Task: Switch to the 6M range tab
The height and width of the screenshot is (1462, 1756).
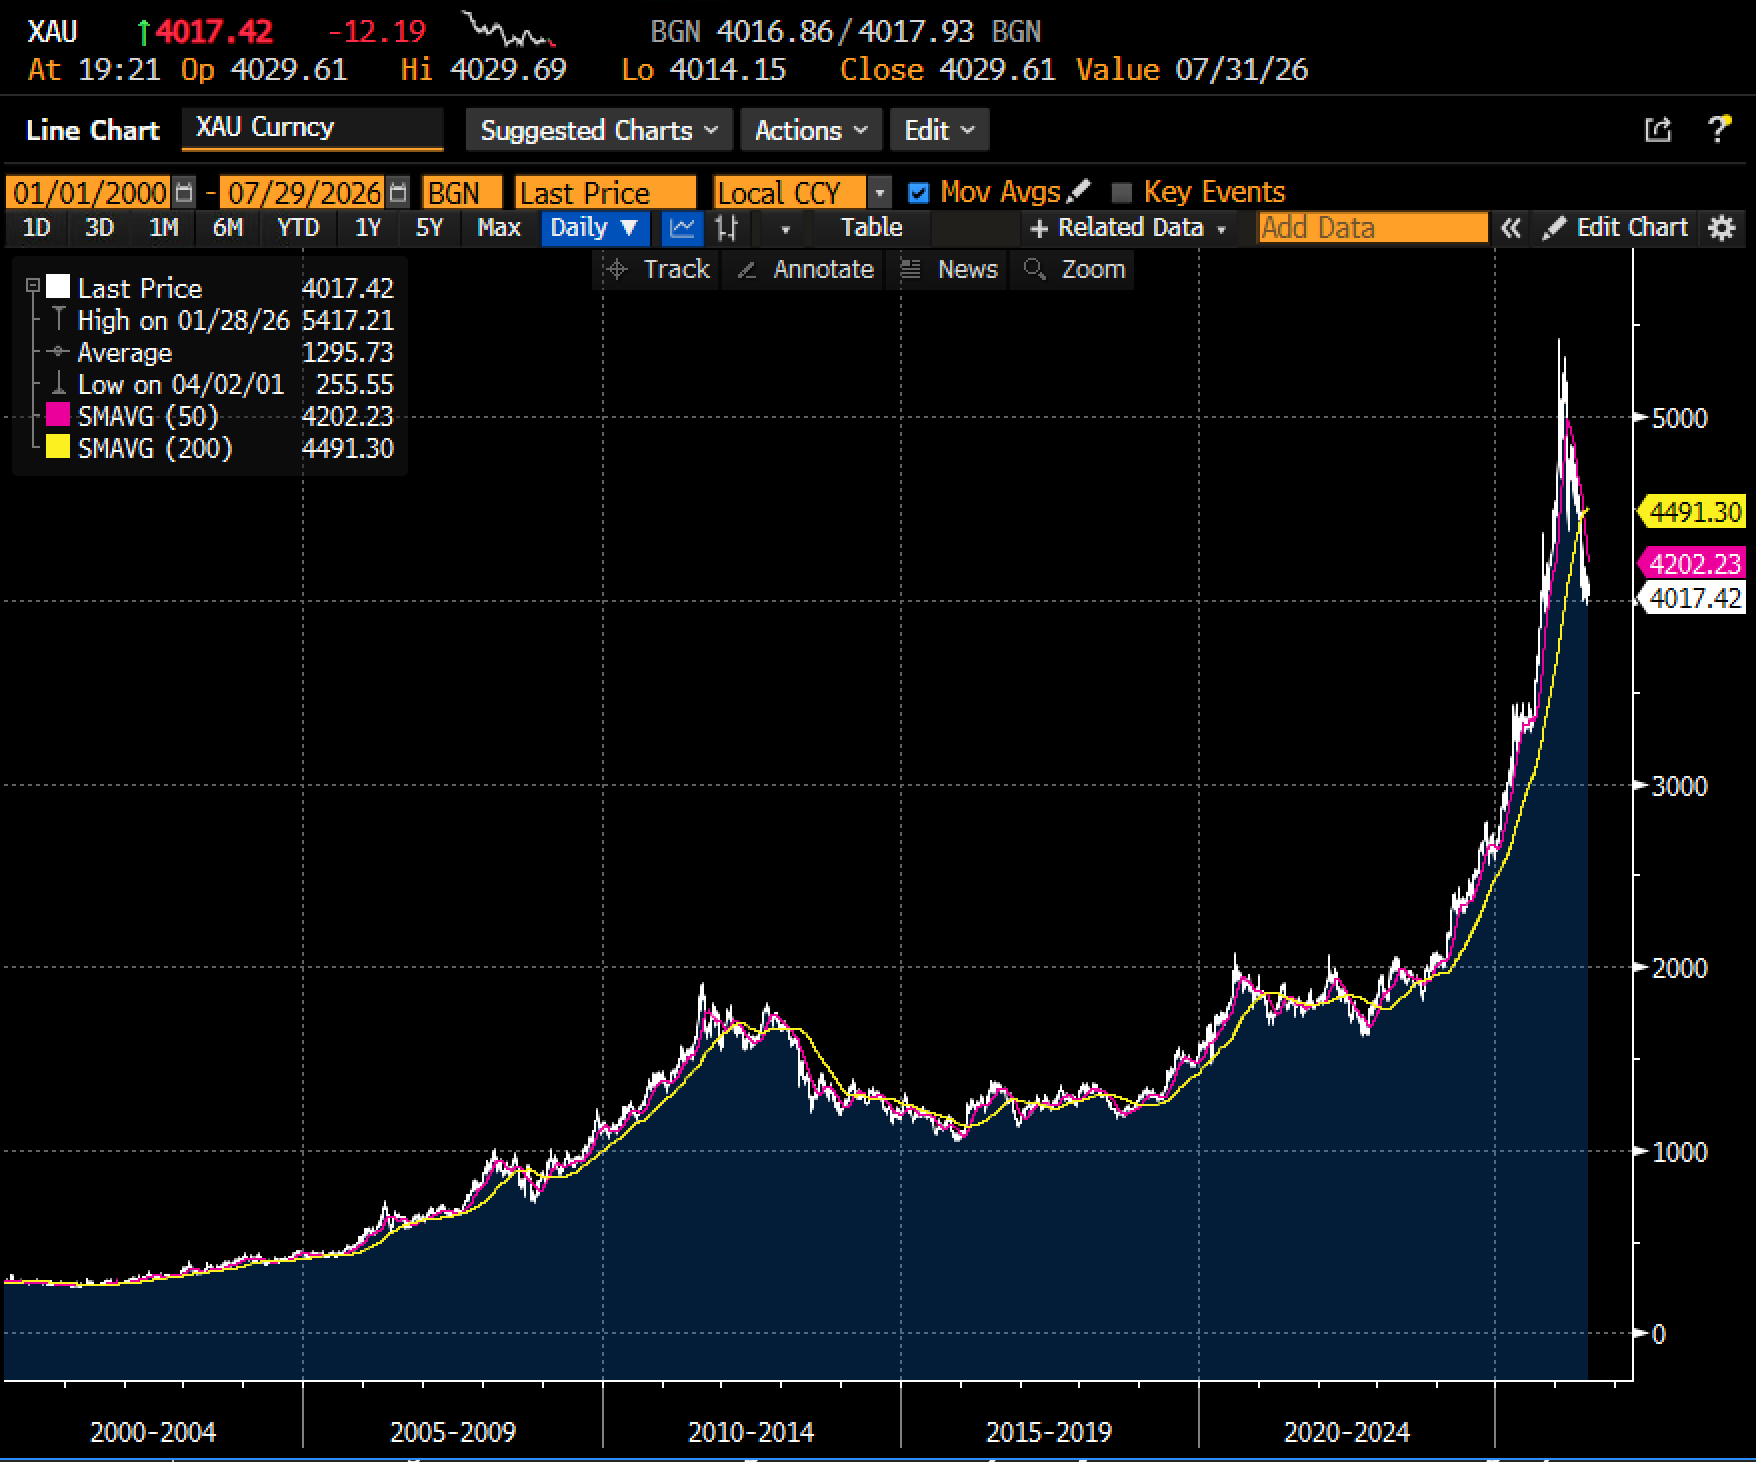Action: pyautogui.click(x=228, y=228)
